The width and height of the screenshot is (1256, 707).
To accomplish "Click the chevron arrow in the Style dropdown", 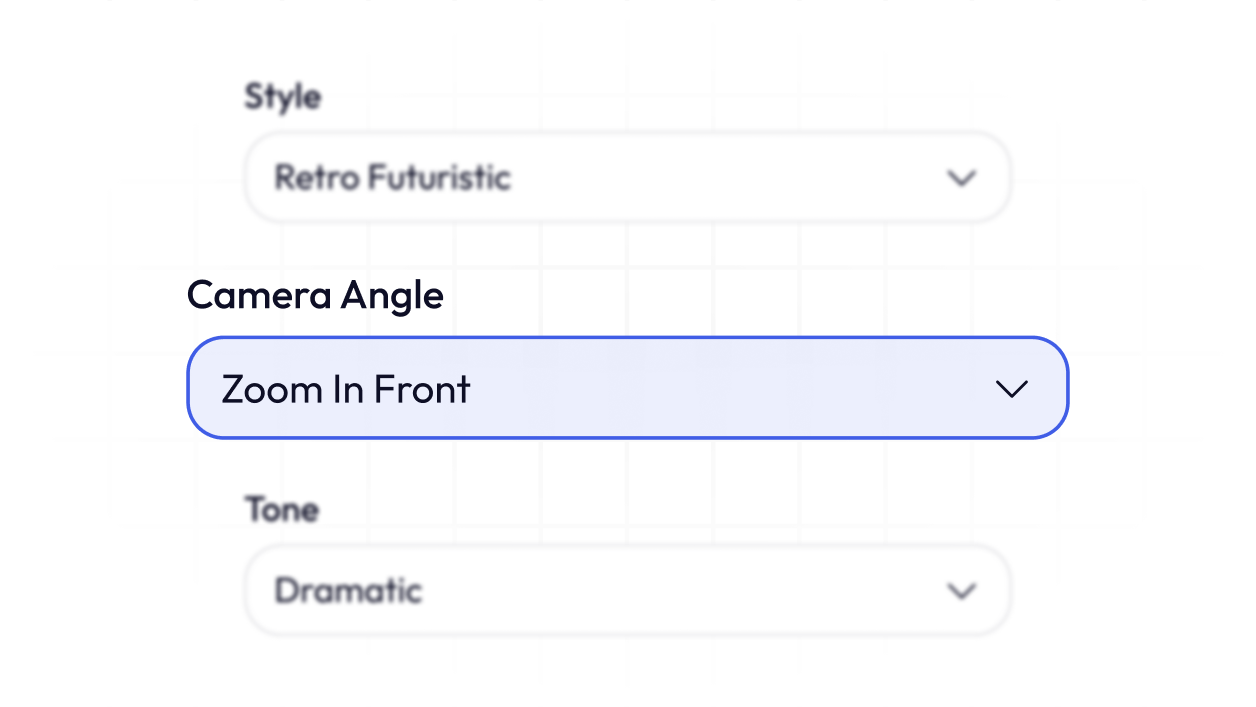I will pos(961,178).
